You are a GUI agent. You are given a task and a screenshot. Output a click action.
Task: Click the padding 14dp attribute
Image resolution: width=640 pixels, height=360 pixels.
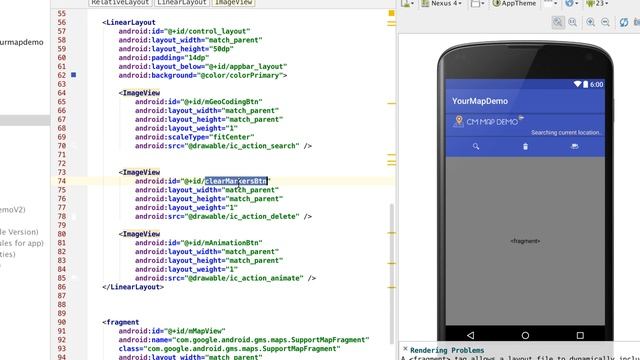(164, 58)
